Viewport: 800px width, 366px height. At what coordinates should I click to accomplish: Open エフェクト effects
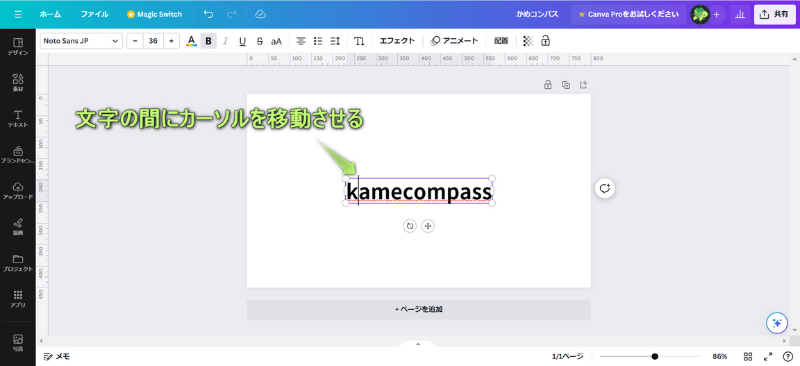point(397,41)
